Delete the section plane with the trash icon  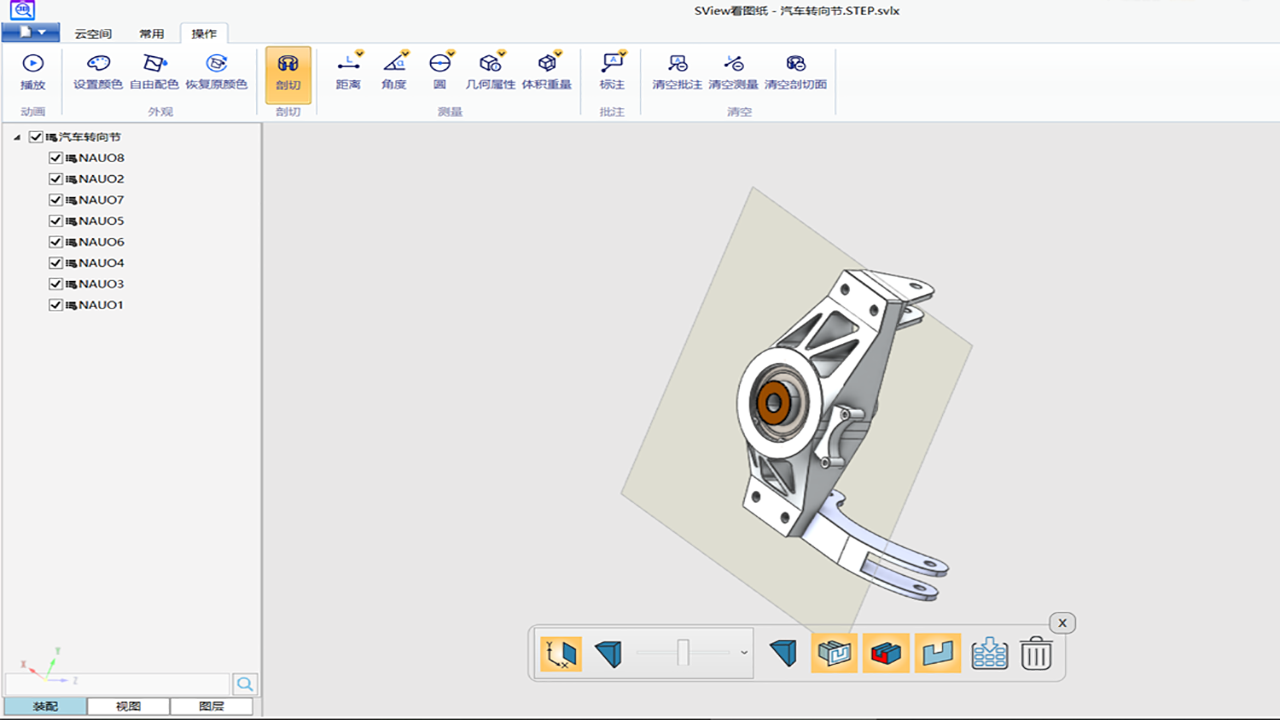pos(1036,653)
